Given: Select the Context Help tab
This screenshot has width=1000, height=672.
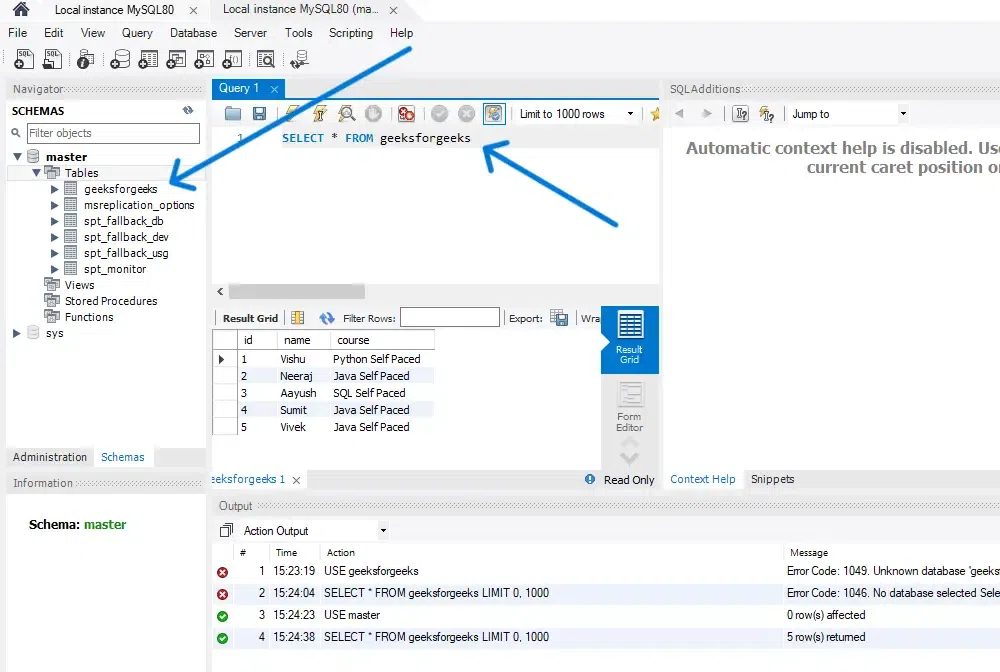Looking at the screenshot, I should [x=703, y=479].
